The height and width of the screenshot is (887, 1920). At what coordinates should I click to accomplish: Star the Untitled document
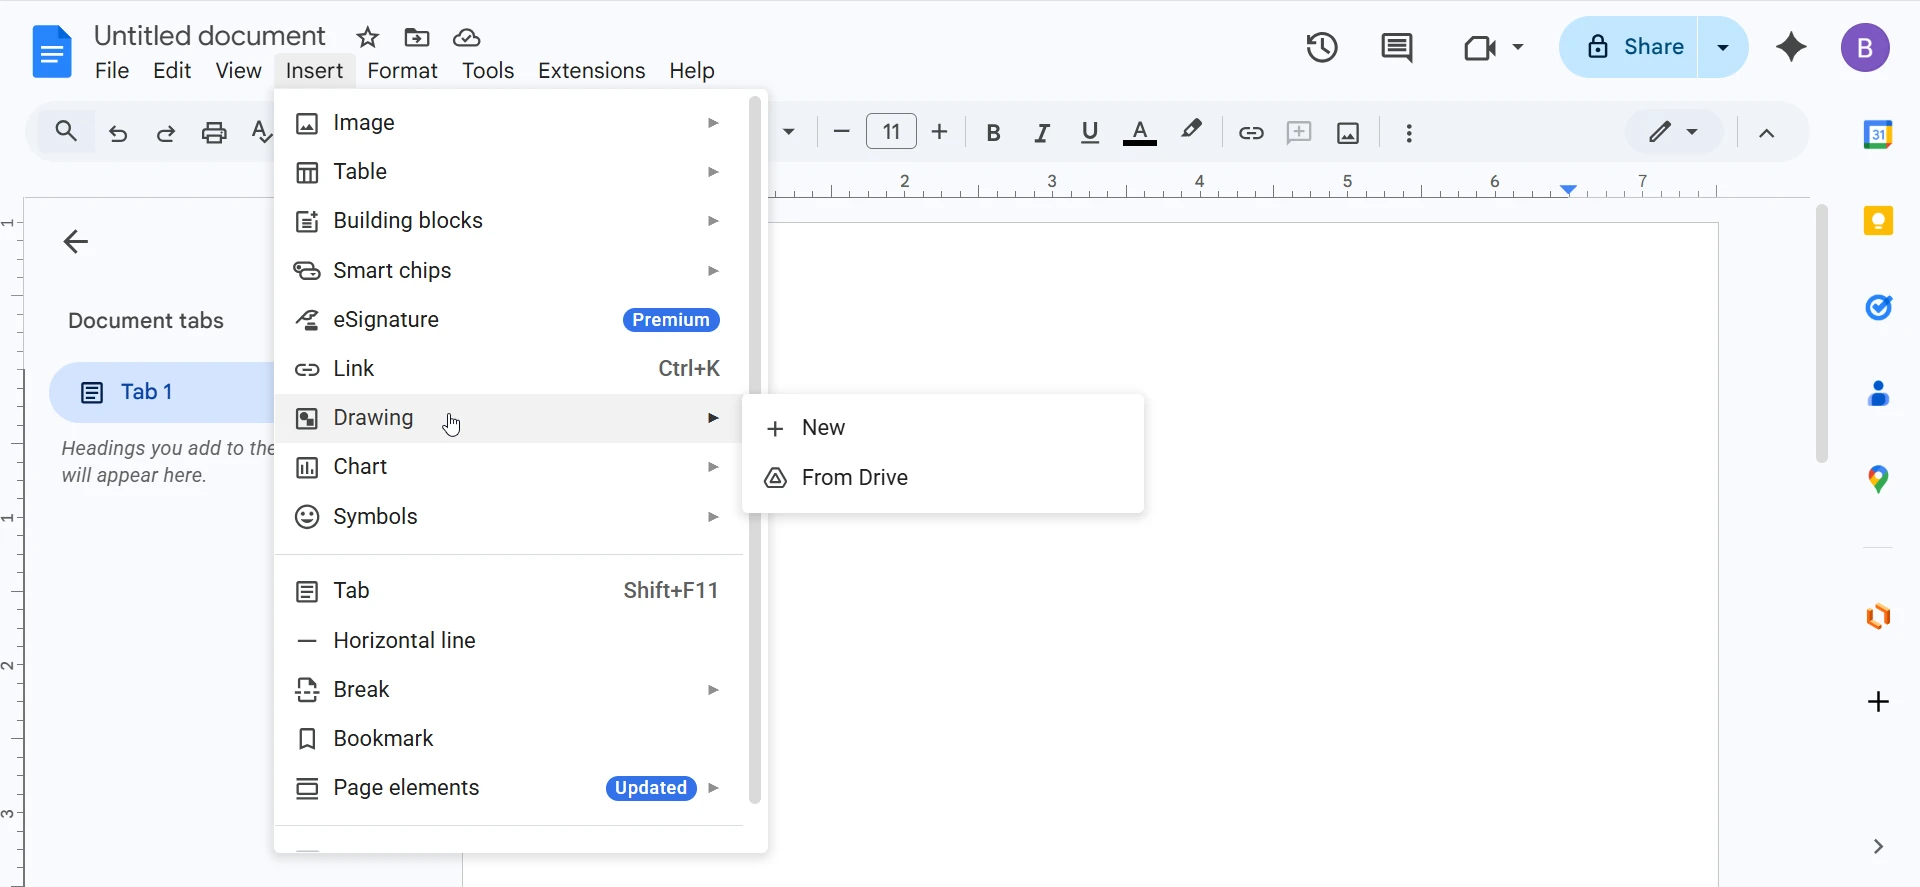[x=368, y=38]
